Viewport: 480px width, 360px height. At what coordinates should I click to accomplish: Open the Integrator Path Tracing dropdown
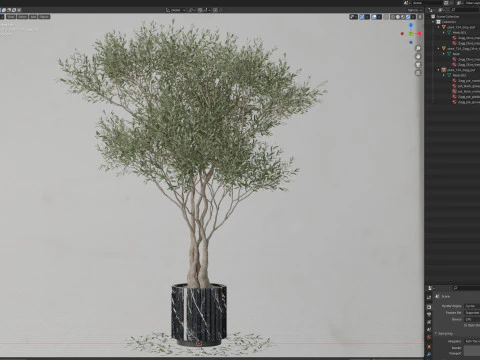click(x=472, y=341)
